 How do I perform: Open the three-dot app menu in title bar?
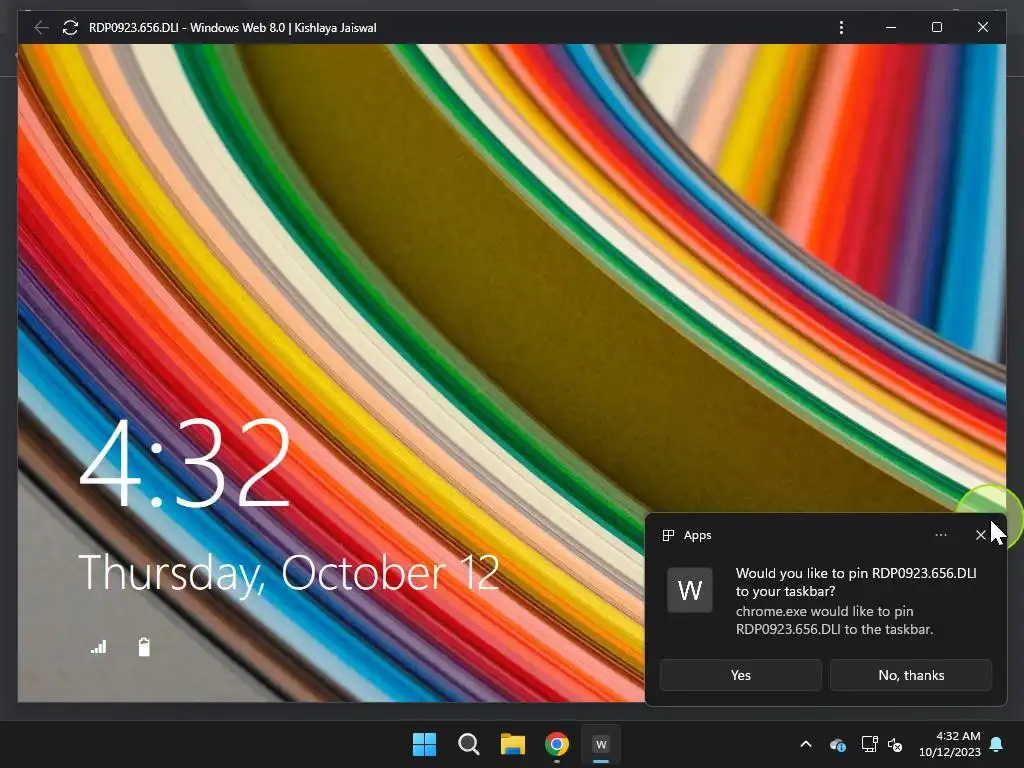point(841,27)
